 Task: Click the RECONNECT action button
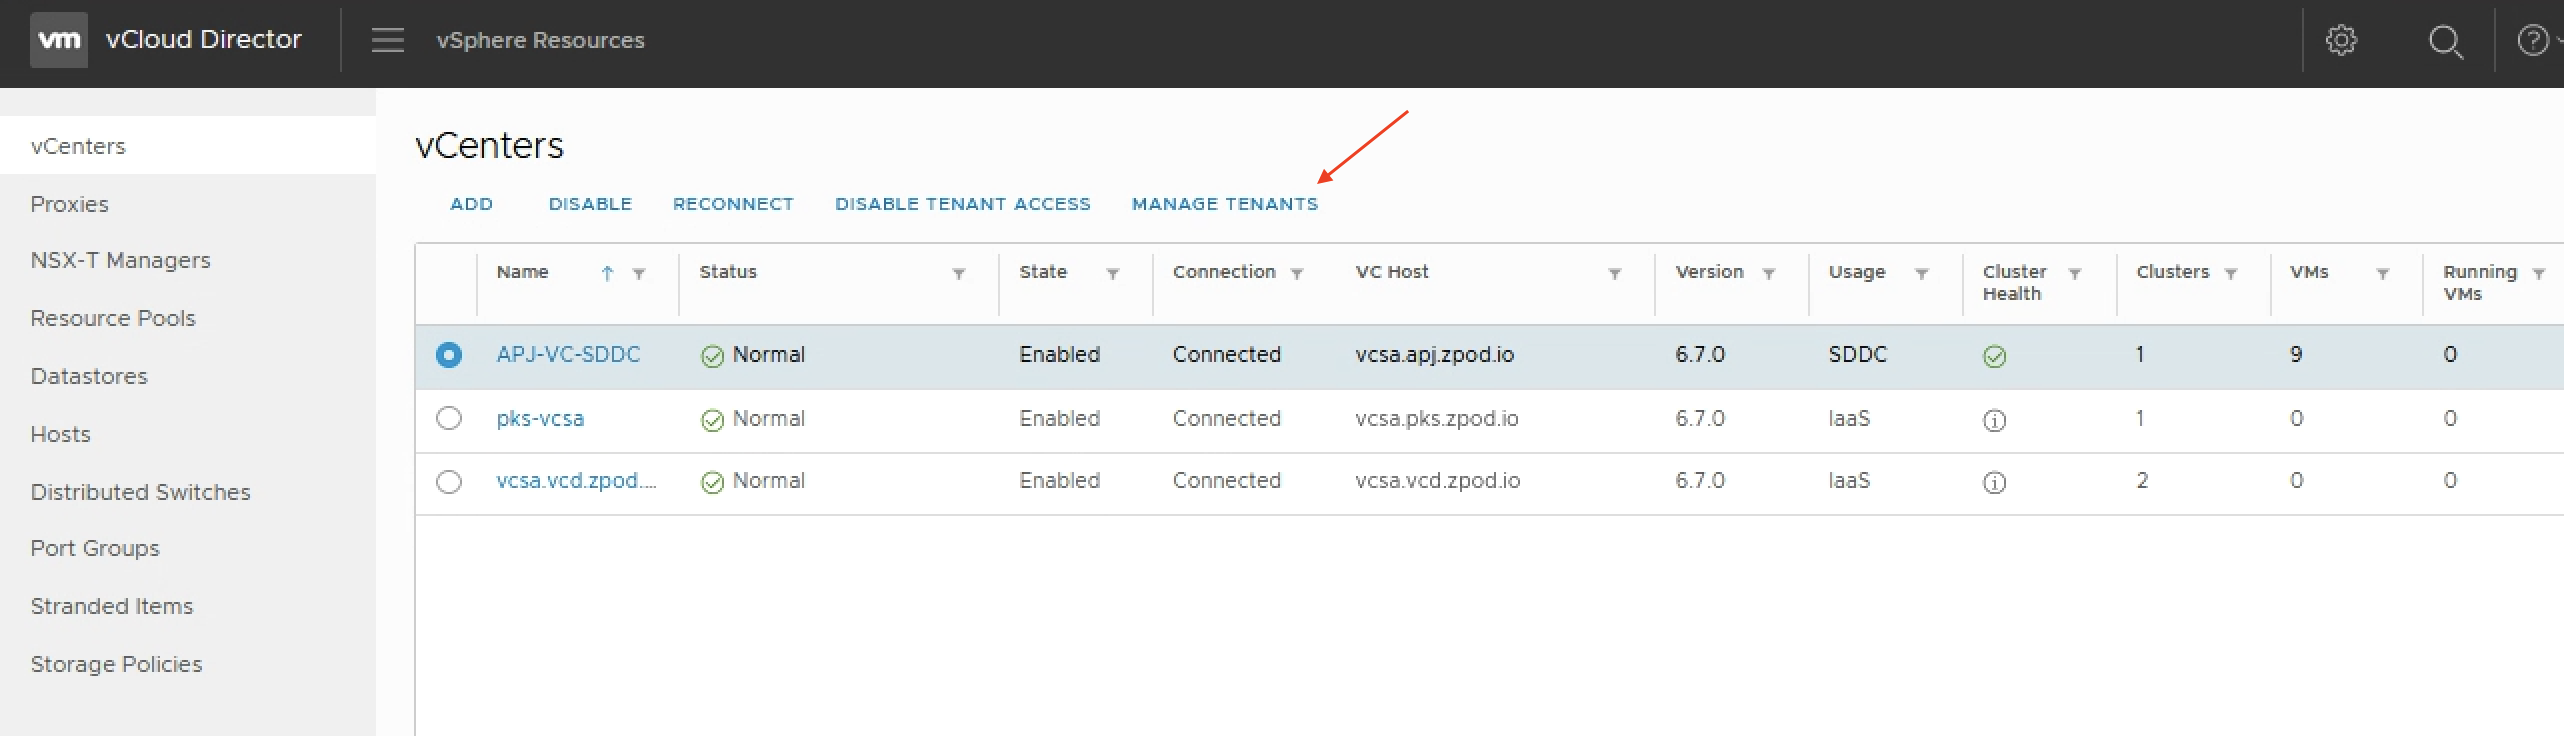coord(733,204)
